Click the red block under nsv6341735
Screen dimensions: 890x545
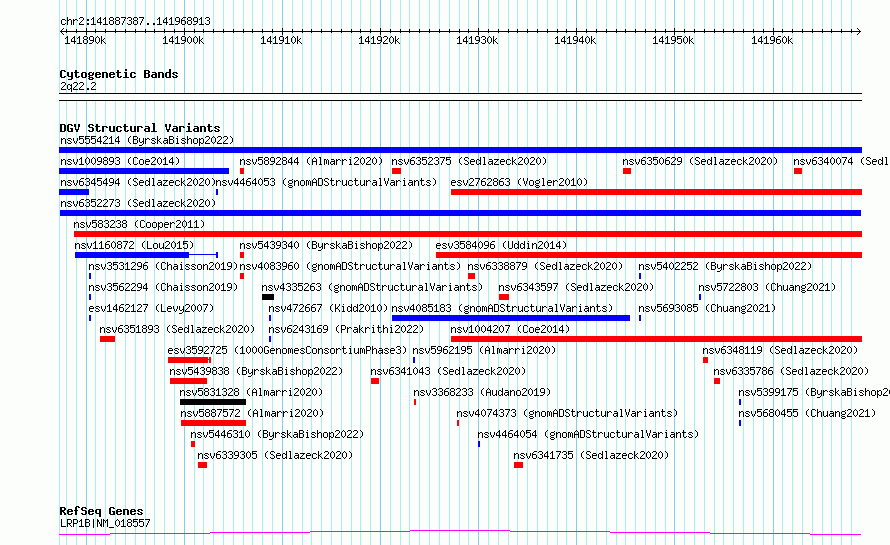(x=518, y=465)
